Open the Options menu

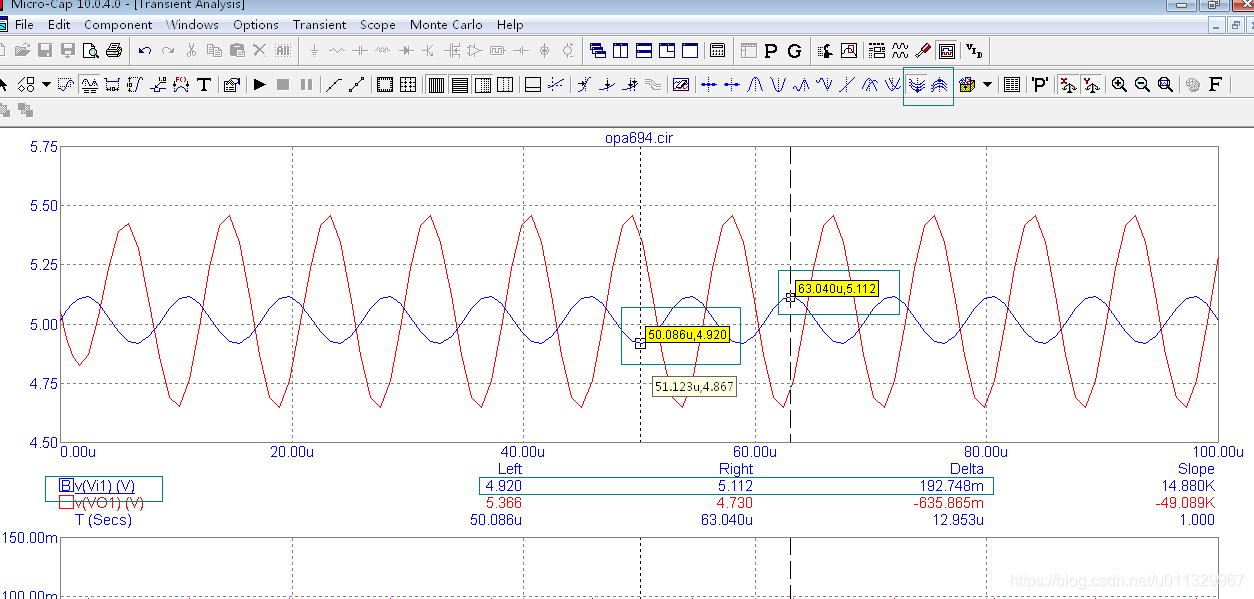(256, 24)
